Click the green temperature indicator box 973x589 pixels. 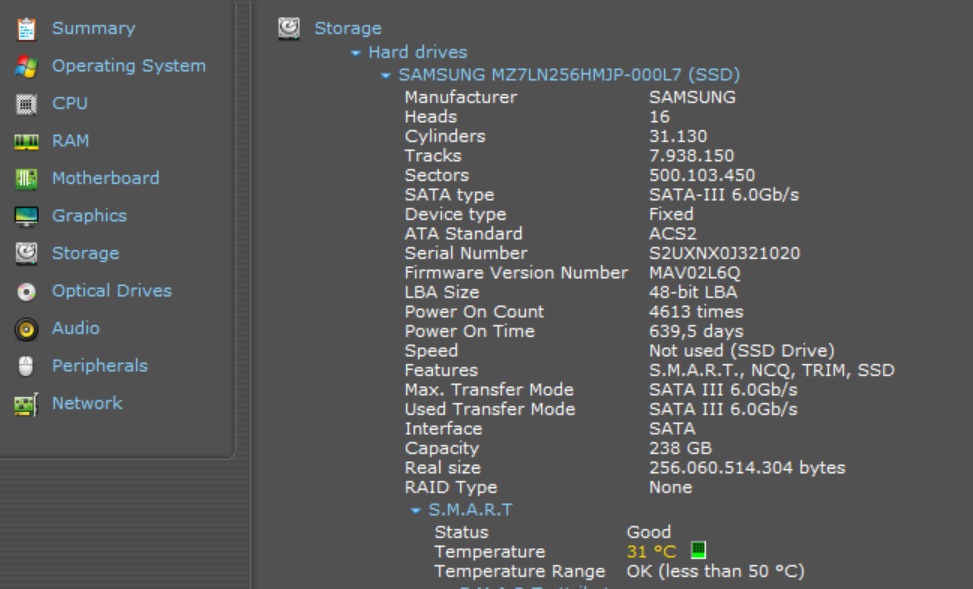pos(698,551)
